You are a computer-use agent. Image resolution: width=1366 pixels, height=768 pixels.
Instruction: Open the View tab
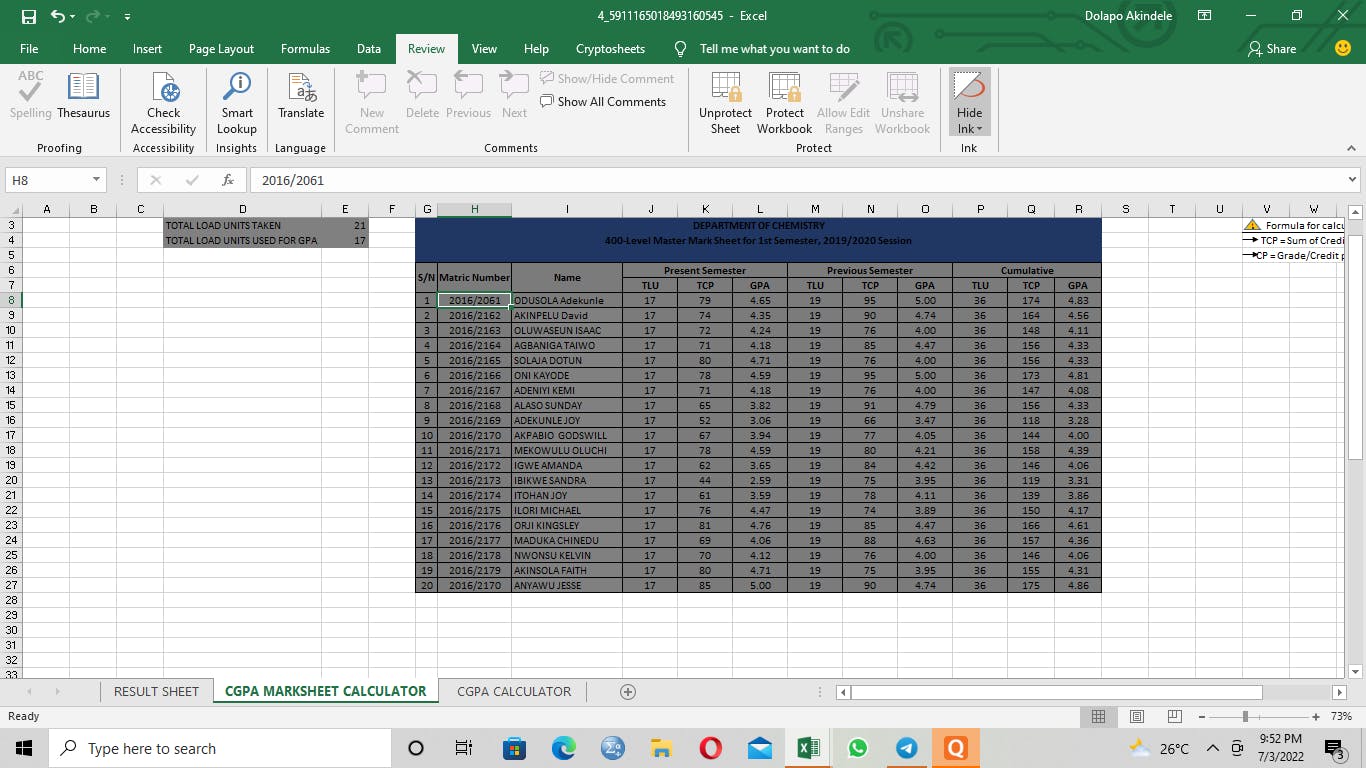484,48
